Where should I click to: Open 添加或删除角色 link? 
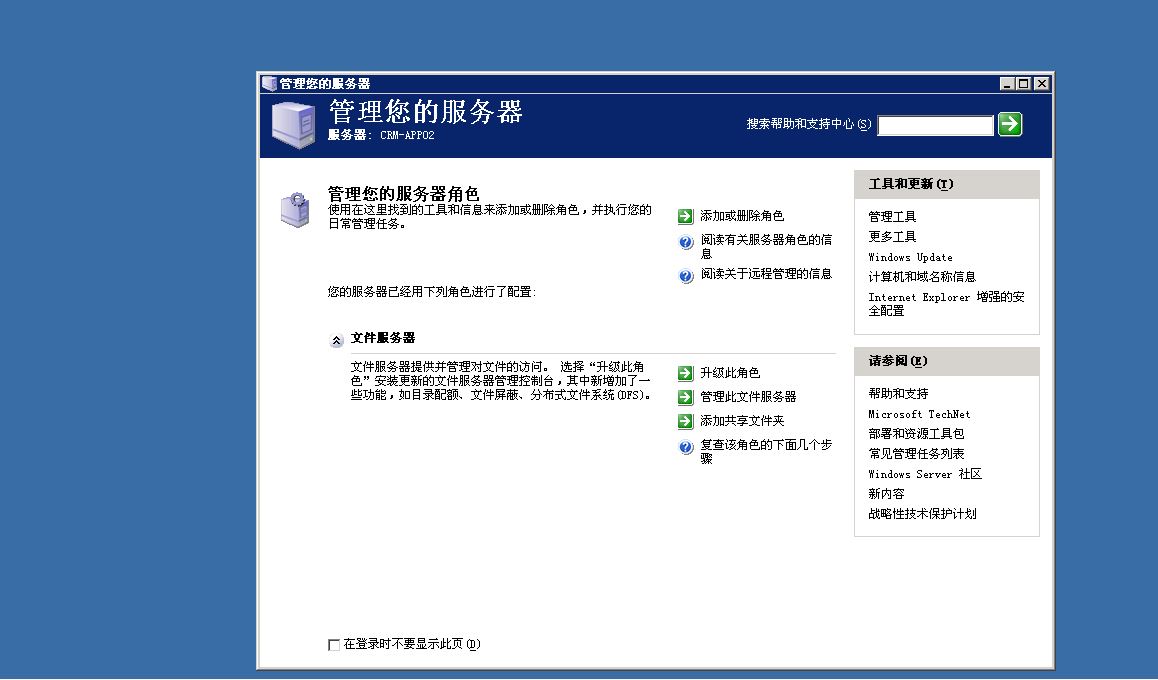(x=741, y=216)
